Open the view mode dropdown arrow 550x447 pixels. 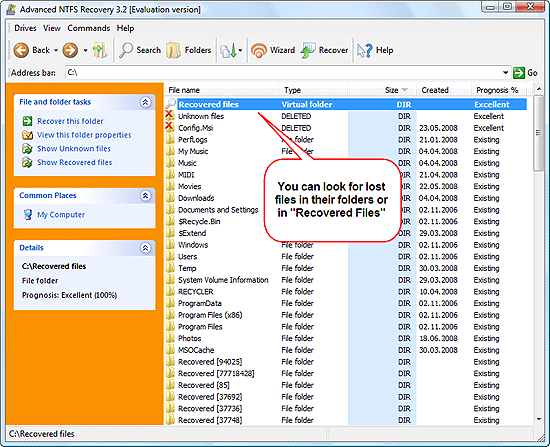240,51
